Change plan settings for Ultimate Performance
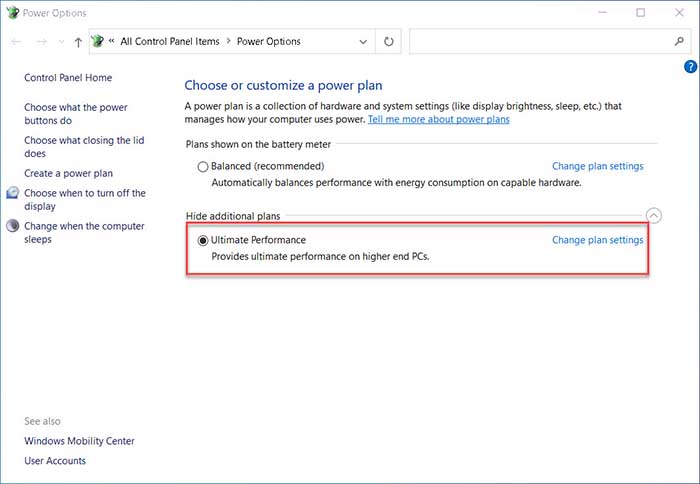The width and height of the screenshot is (700, 484). (x=597, y=240)
